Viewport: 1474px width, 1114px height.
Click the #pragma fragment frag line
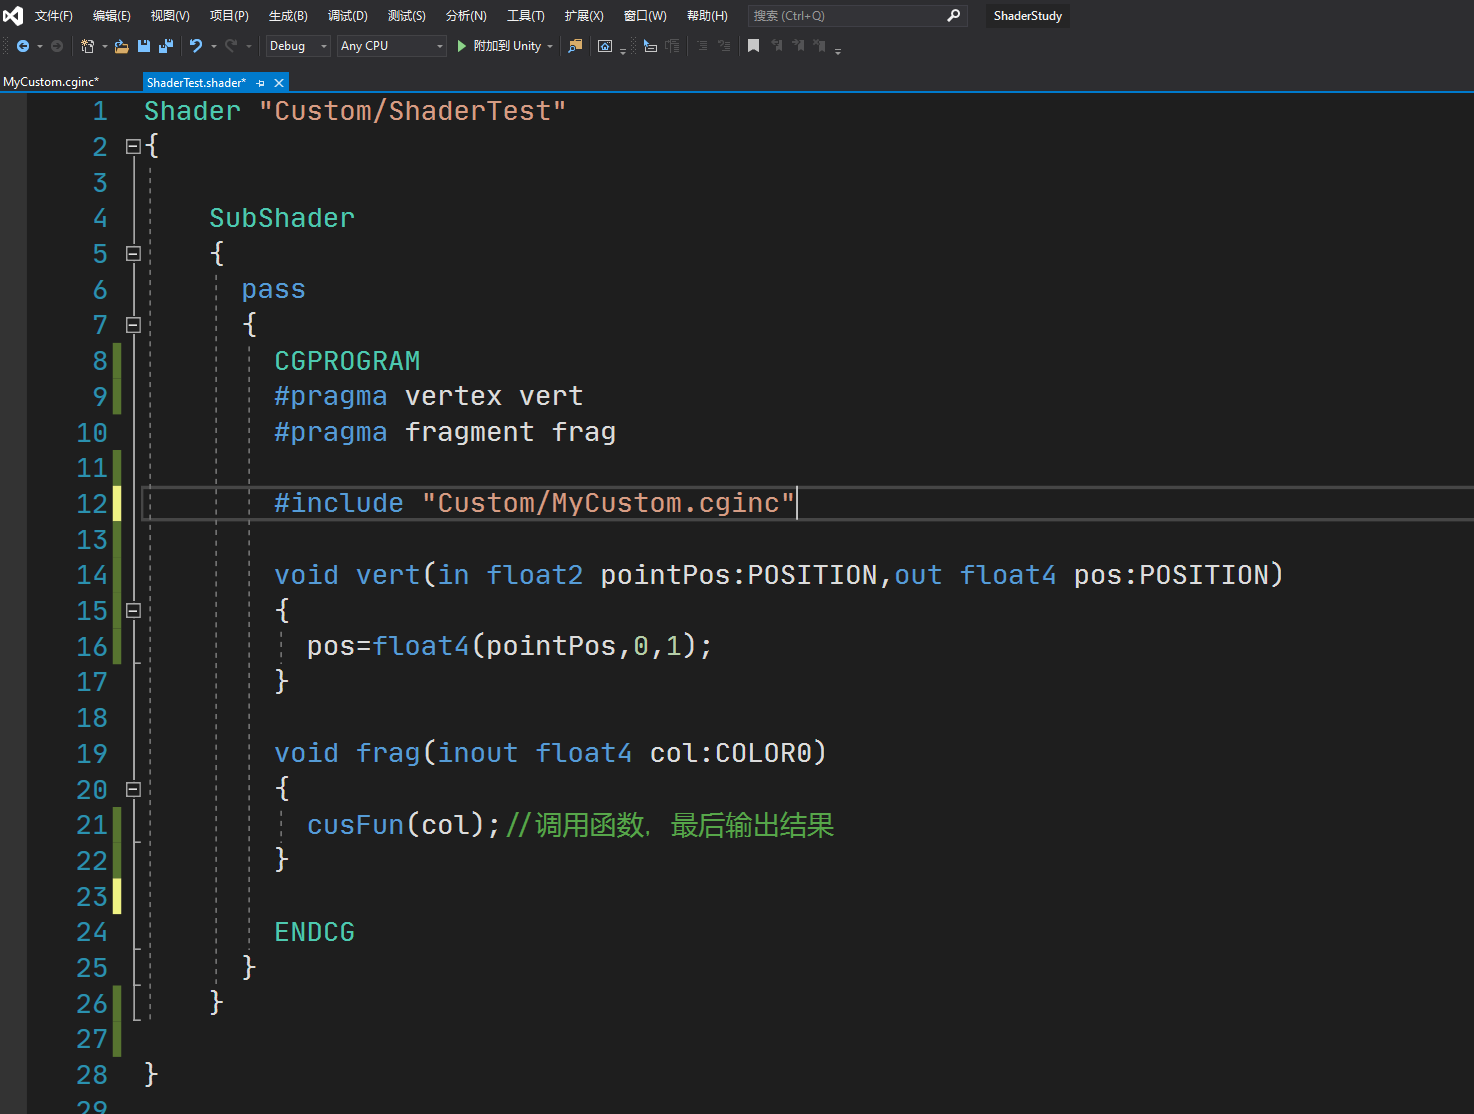(445, 432)
